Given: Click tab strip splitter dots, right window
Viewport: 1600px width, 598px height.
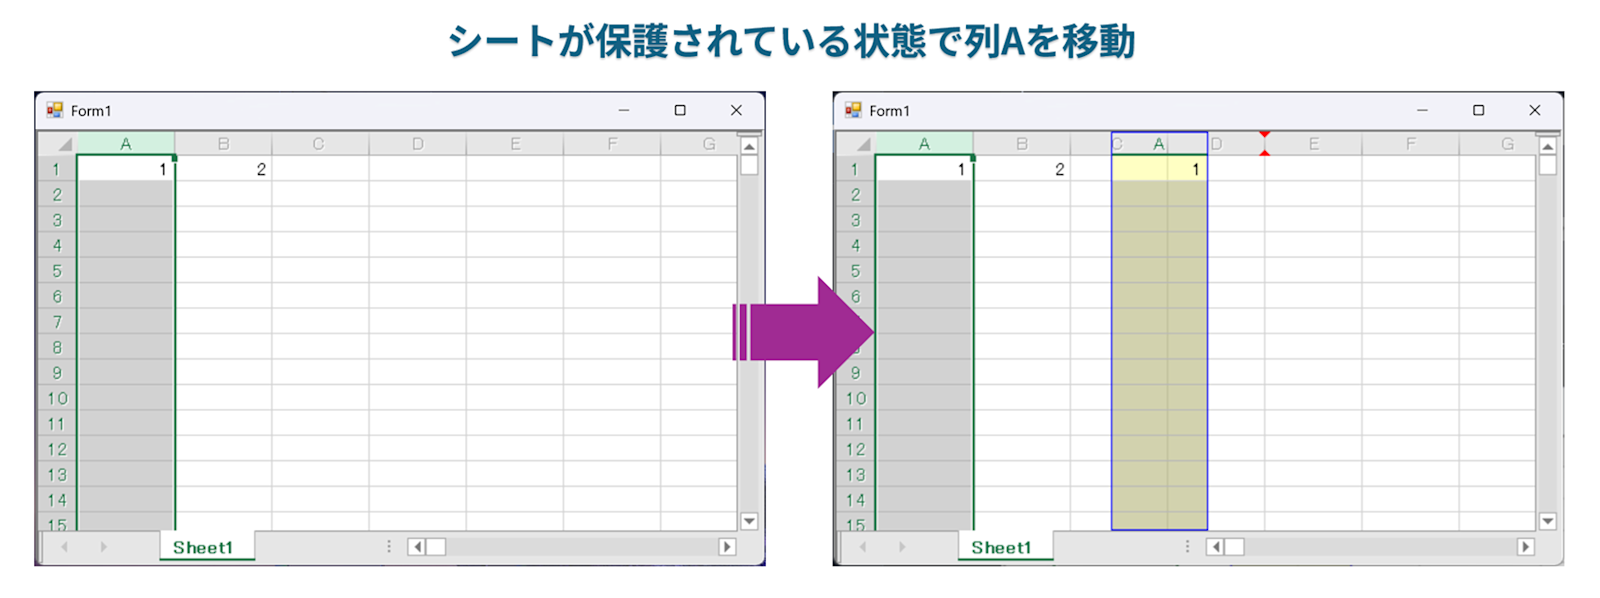Looking at the screenshot, I should (x=1187, y=547).
